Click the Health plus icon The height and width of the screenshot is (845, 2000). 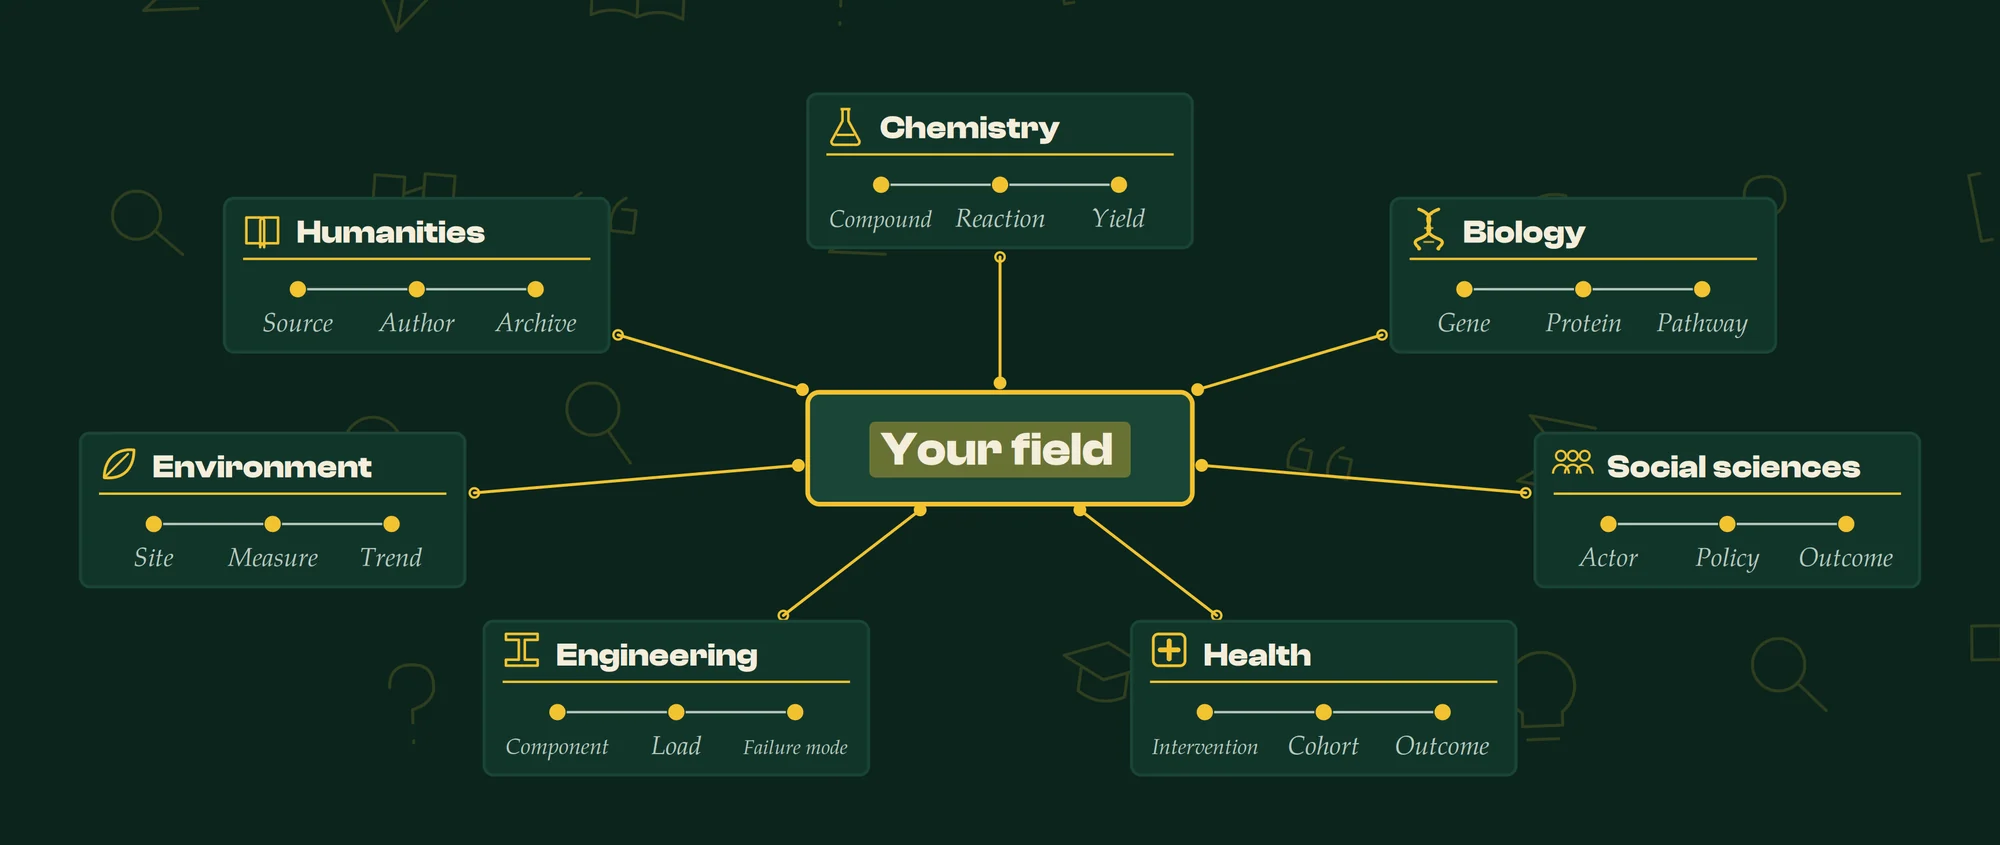[x=1169, y=650]
